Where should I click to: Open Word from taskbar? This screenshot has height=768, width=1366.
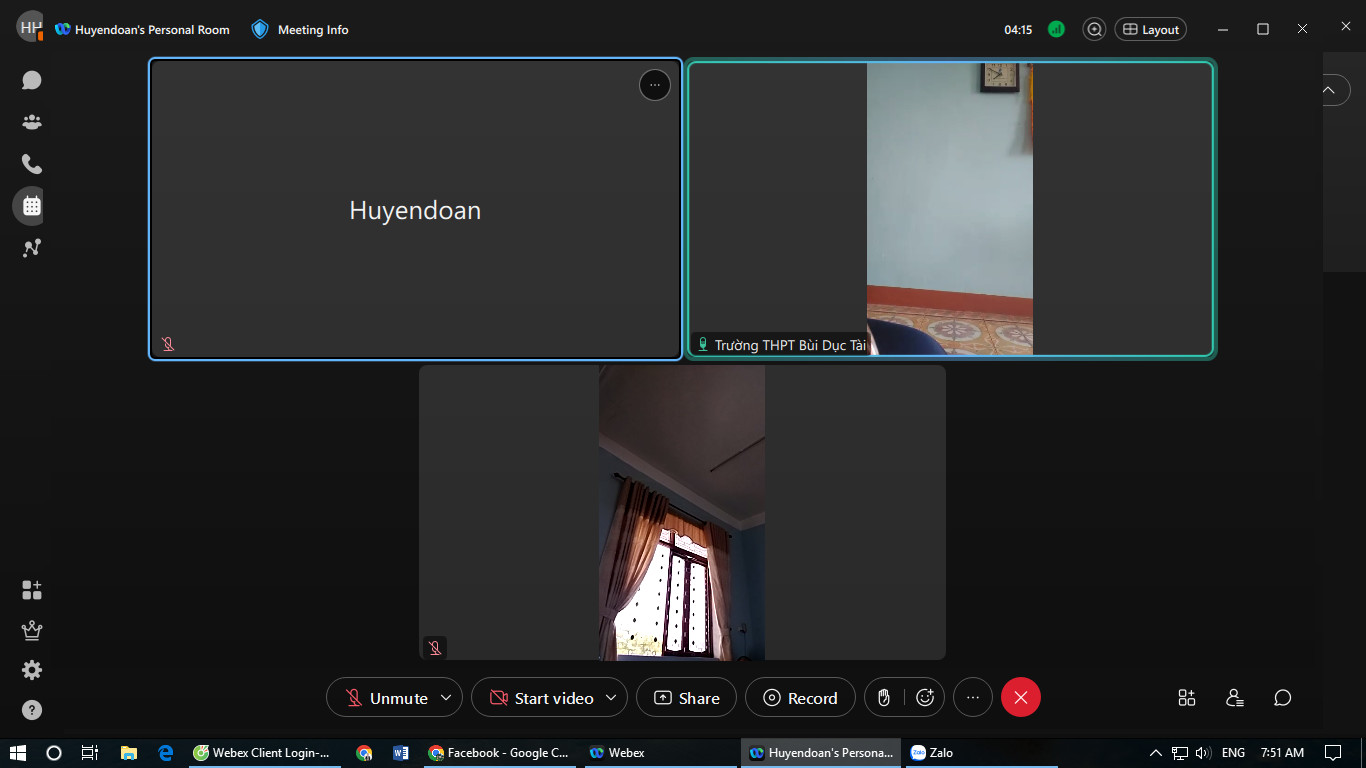pos(401,753)
